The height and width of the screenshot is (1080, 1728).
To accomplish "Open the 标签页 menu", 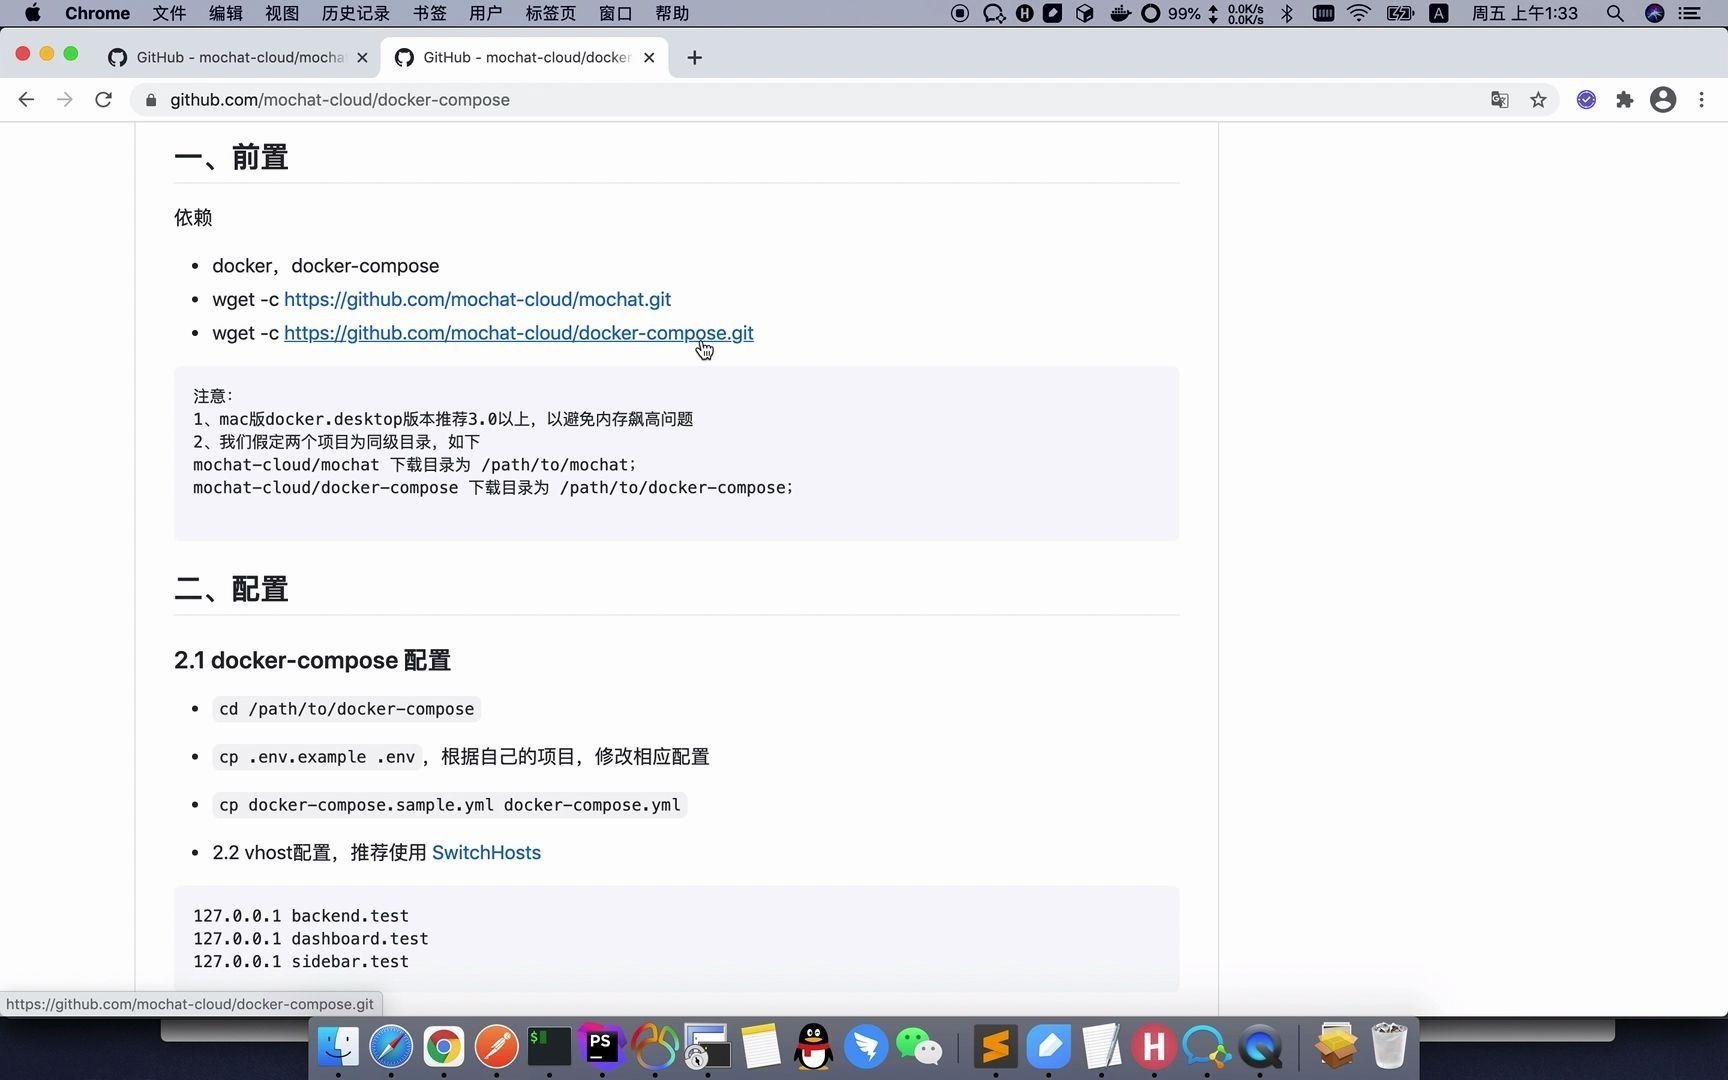I will [550, 13].
